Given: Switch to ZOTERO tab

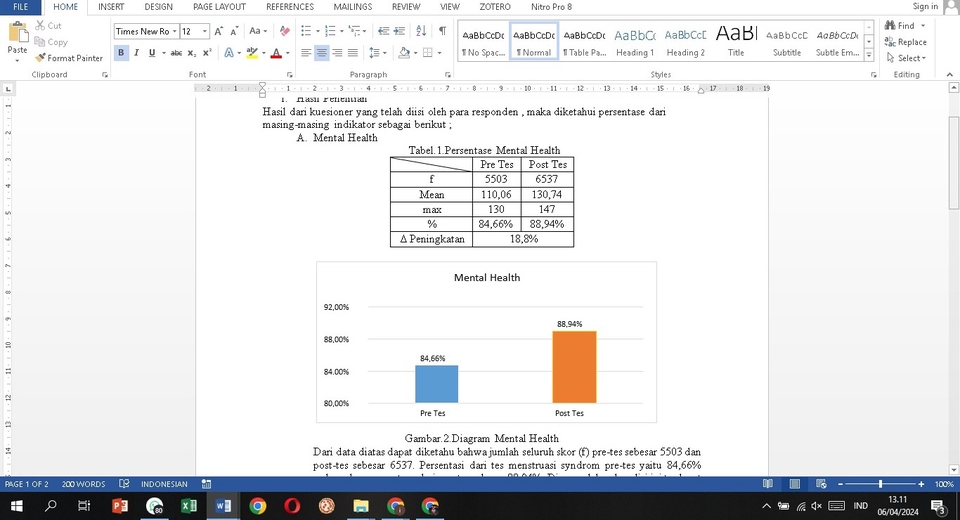Looking at the screenshot, I should click(495, 7).
